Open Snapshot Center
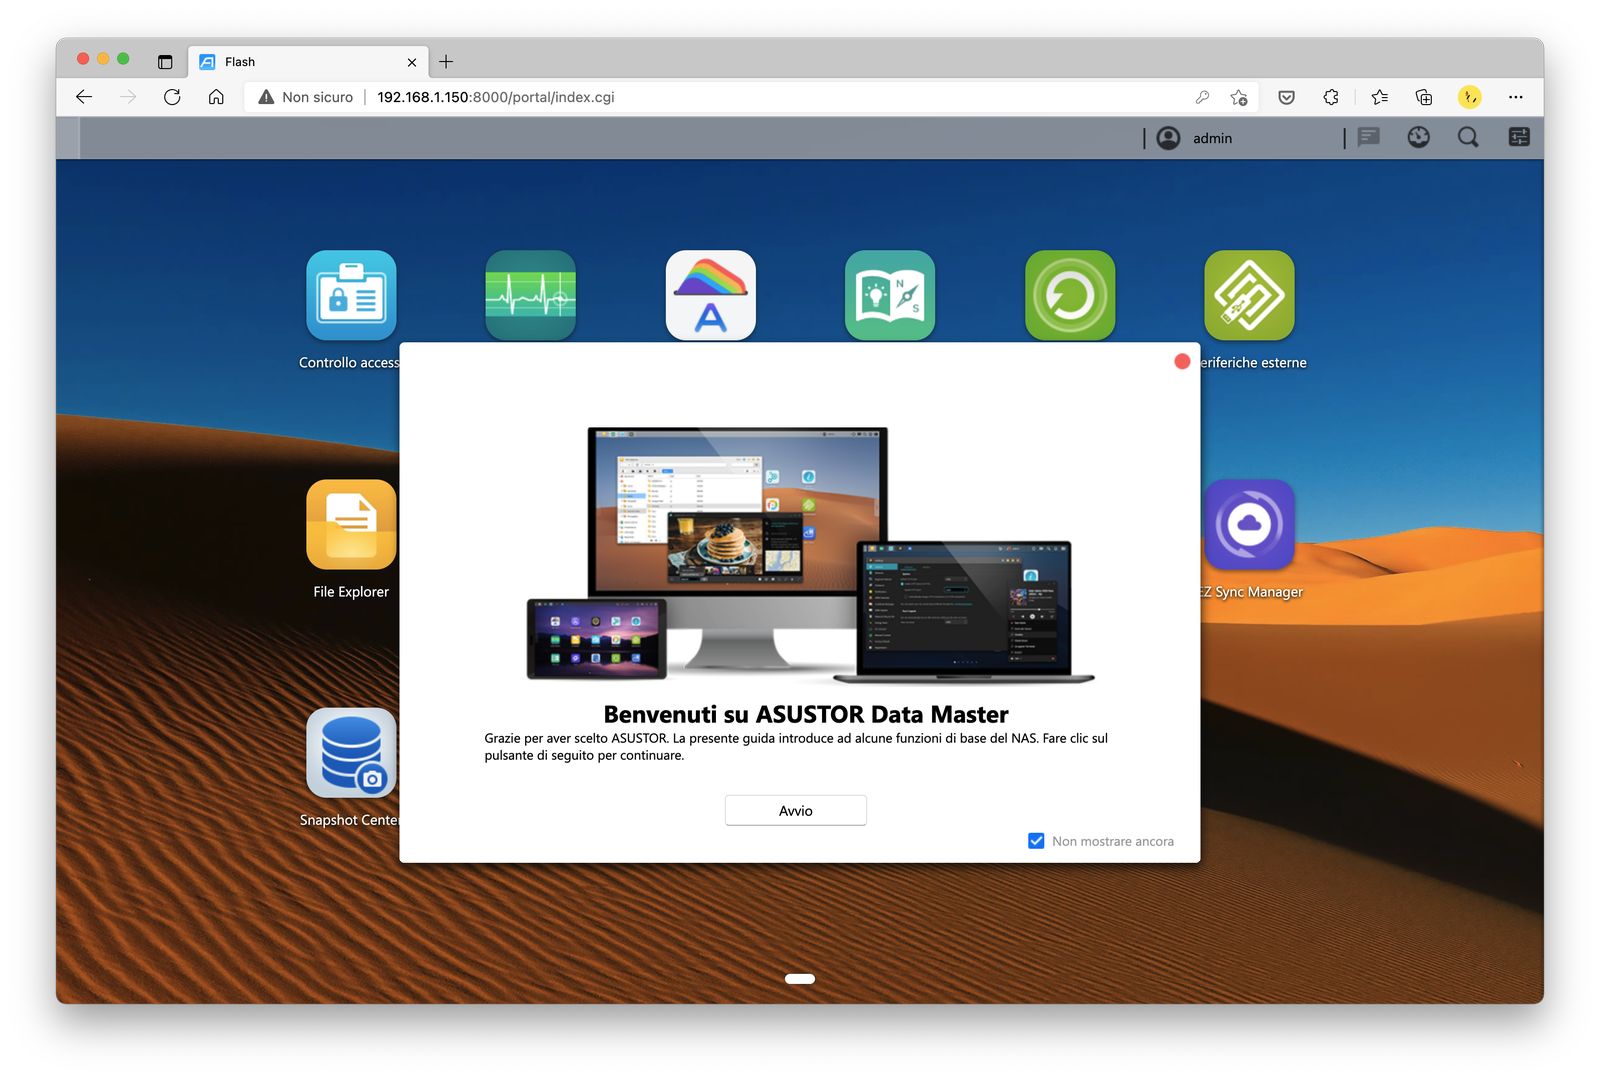The width and height of the screenshot is (1600, 1078). pos(351,753)
